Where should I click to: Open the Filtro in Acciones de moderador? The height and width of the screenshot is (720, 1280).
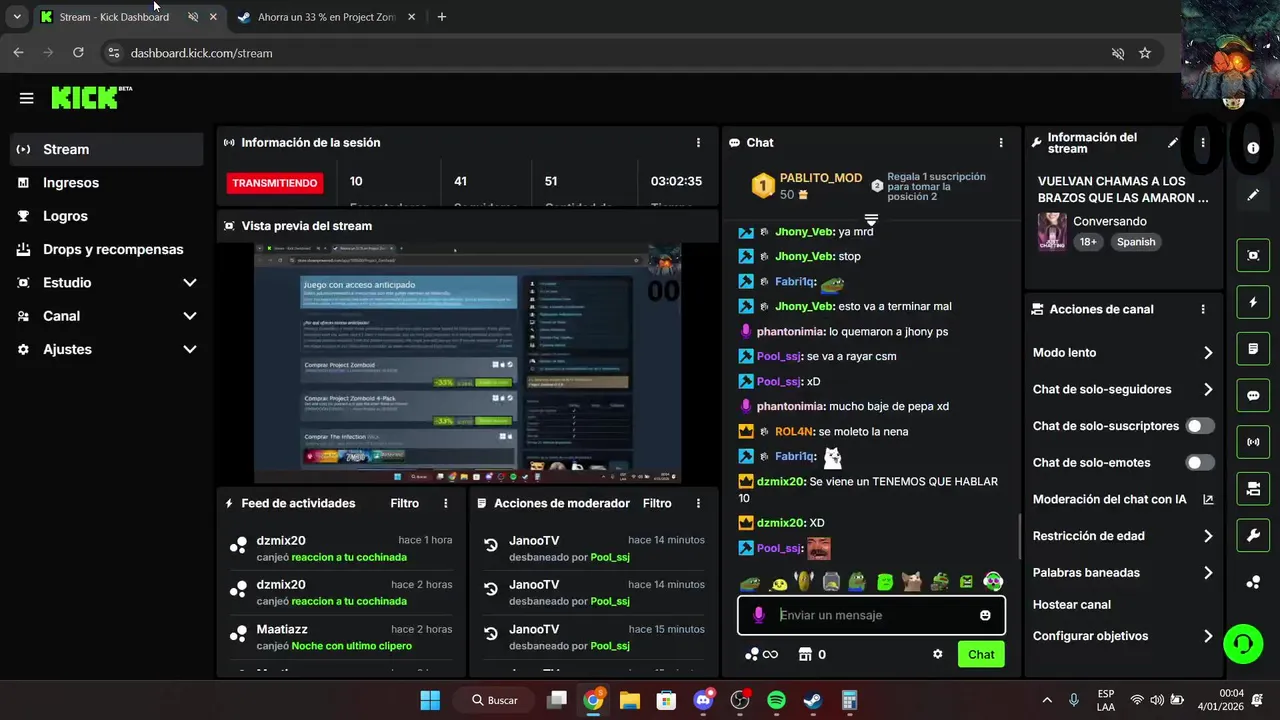click(x=657, y=504)
